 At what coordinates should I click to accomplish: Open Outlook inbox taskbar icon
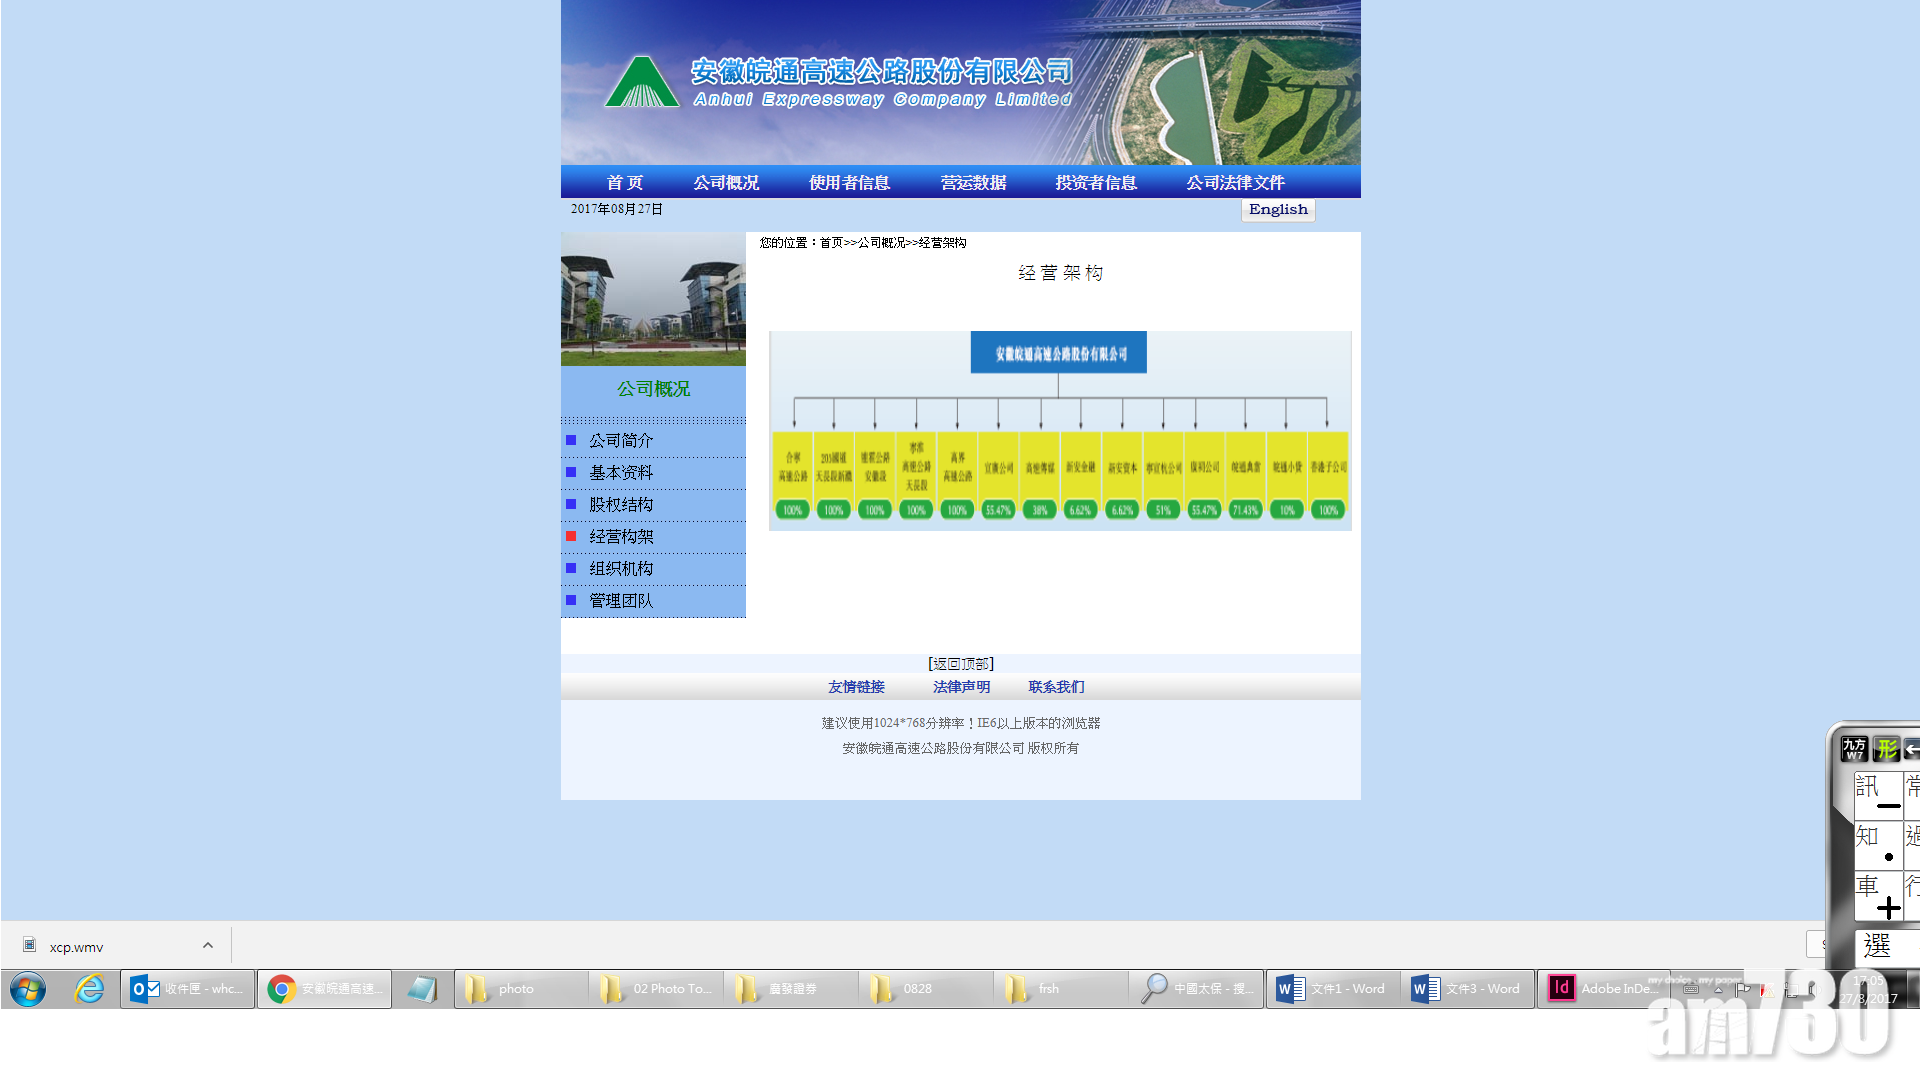188,989
